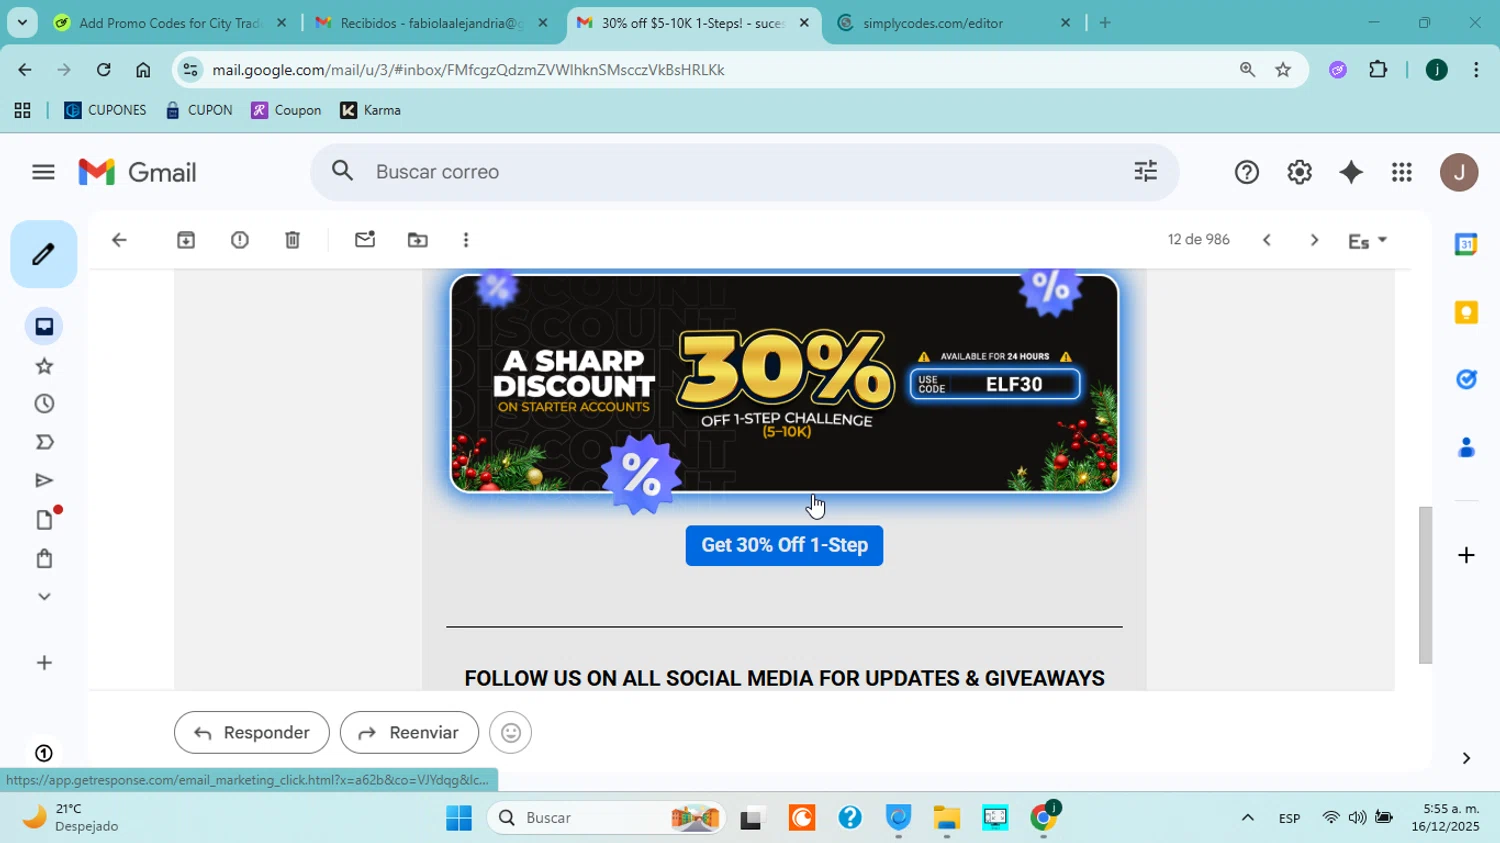Collapse side panel chevron at bottom right
Screen dimensions: 1500x843
[1466, 758]
